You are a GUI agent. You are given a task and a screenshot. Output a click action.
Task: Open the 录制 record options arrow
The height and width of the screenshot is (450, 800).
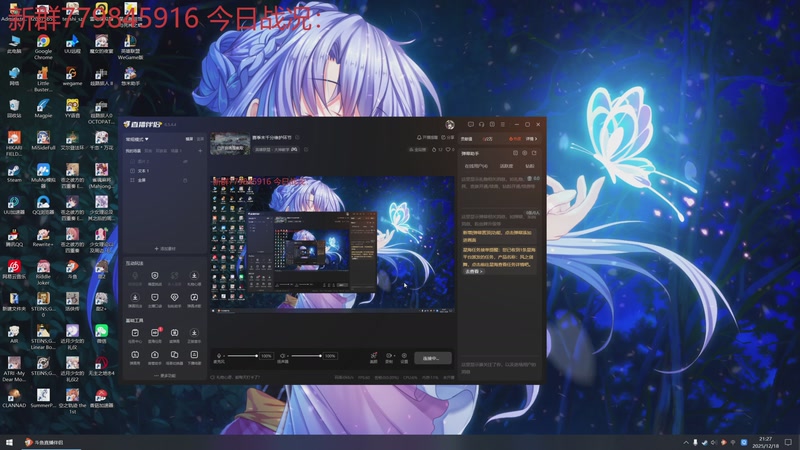point(393,356)
